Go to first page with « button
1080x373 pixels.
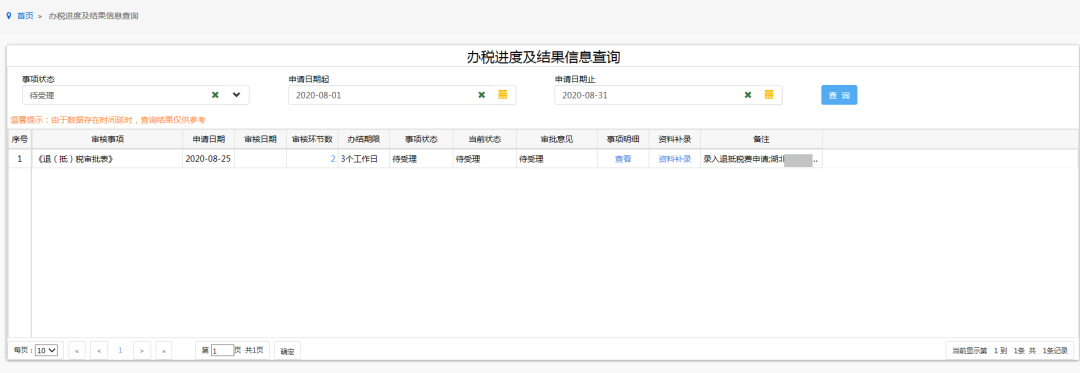76,351
